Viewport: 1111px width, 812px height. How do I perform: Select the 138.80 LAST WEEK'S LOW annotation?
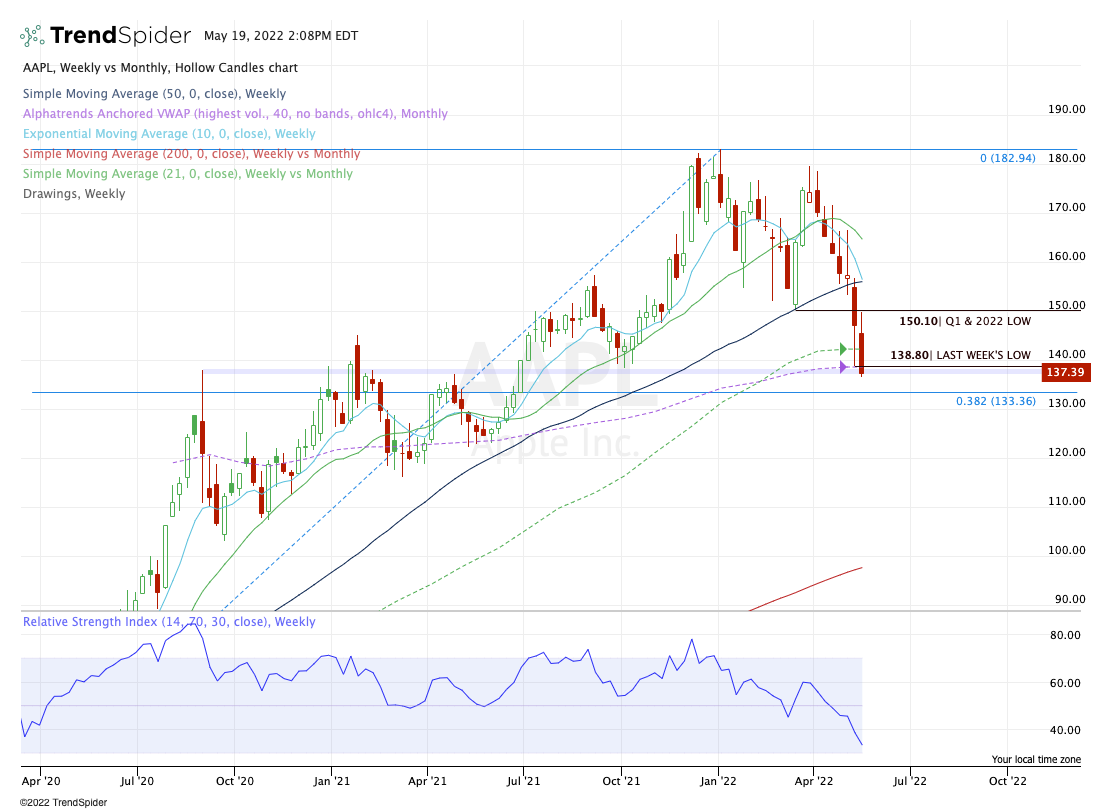tap(960, 355)
